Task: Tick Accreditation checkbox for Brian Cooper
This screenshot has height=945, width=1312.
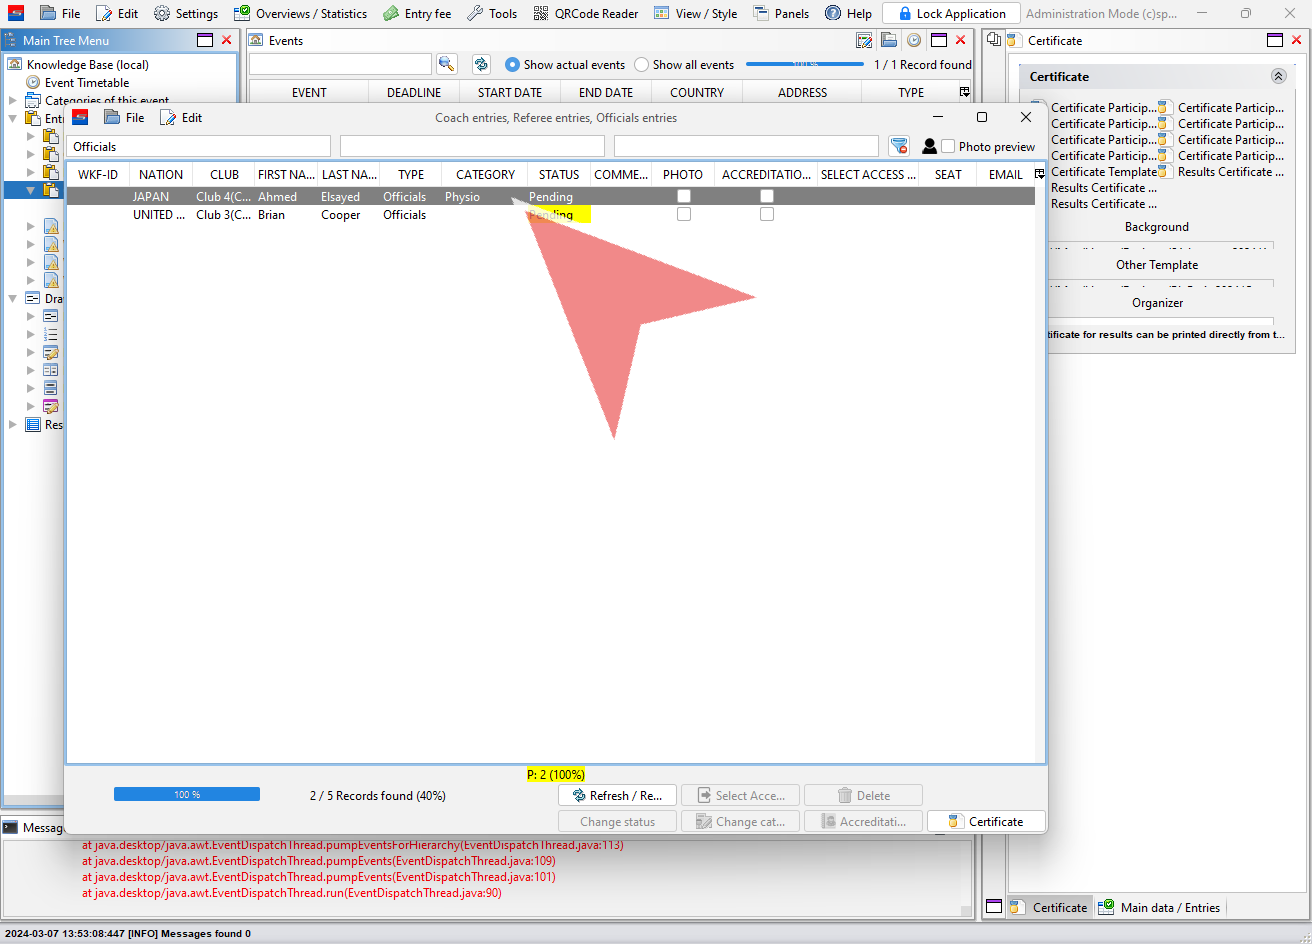Action: (767, 214)
